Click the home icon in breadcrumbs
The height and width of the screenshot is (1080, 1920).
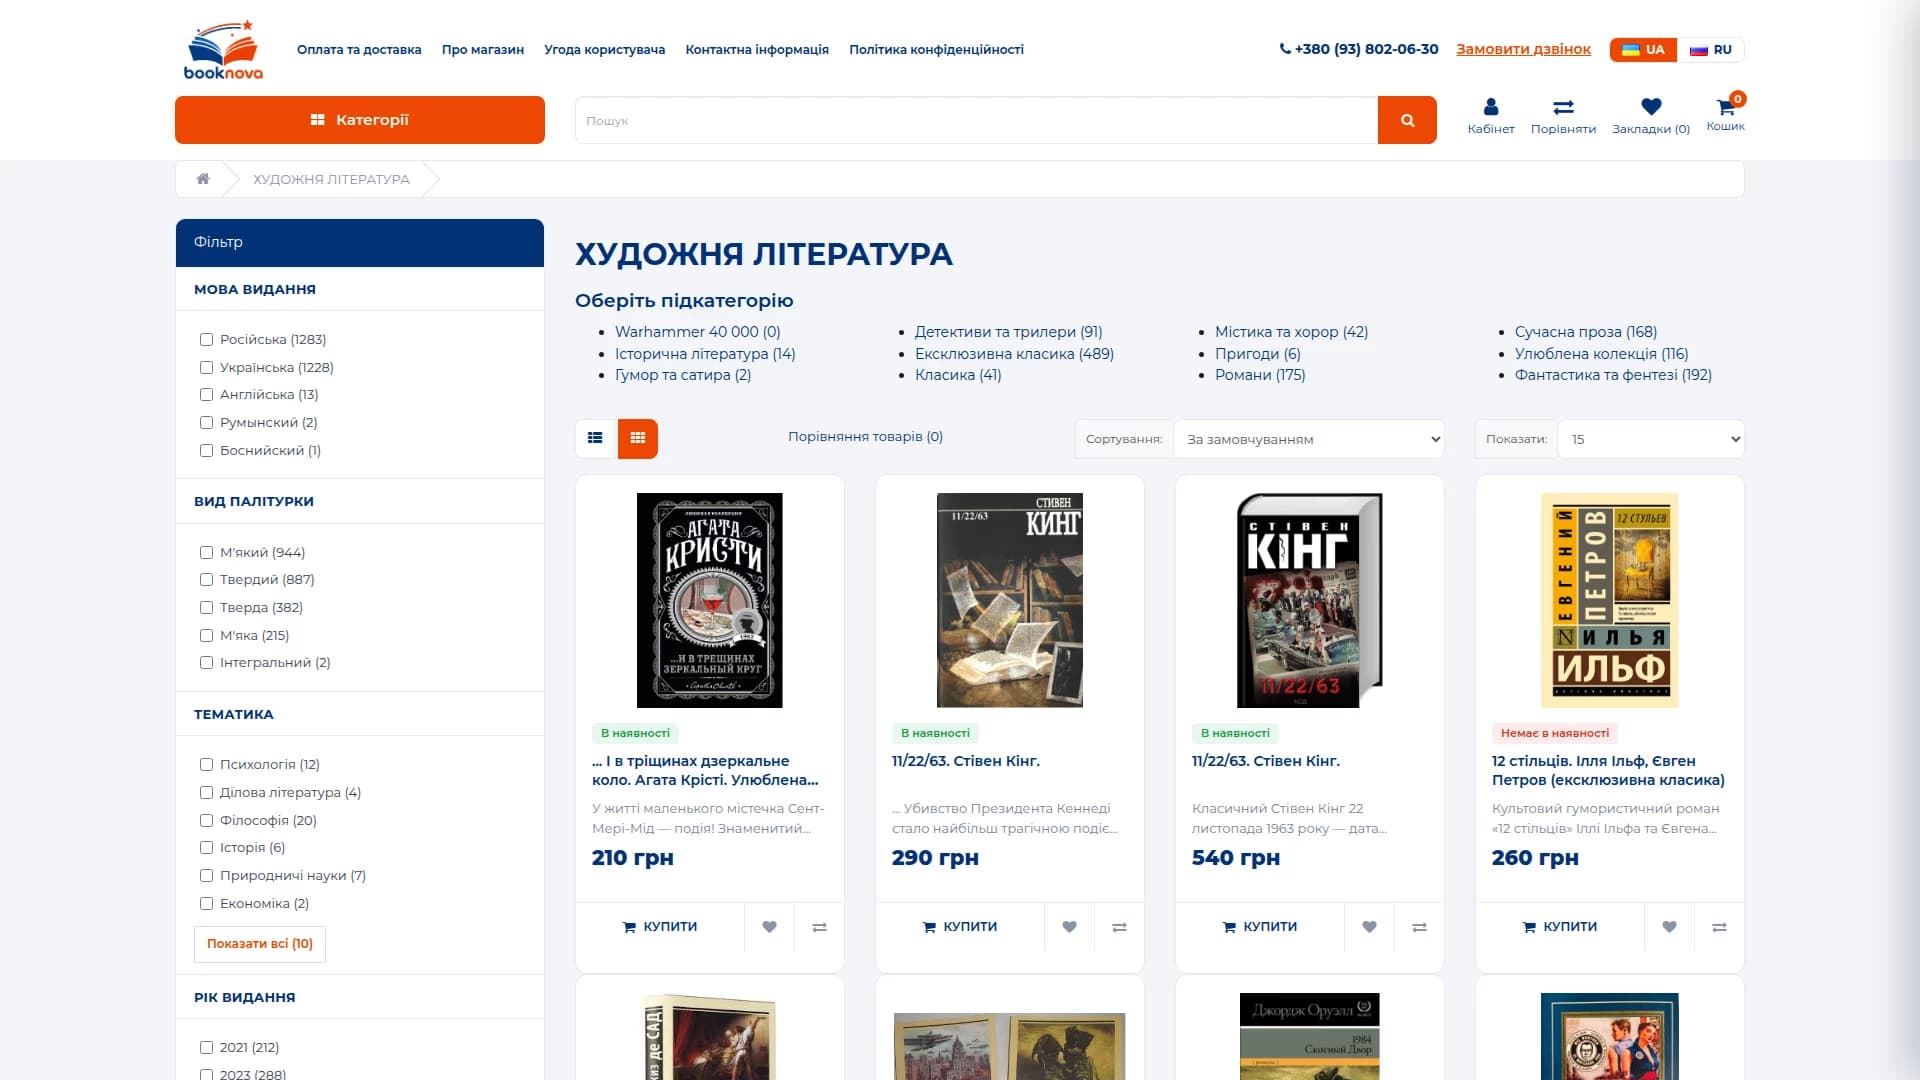click(203, 179)
